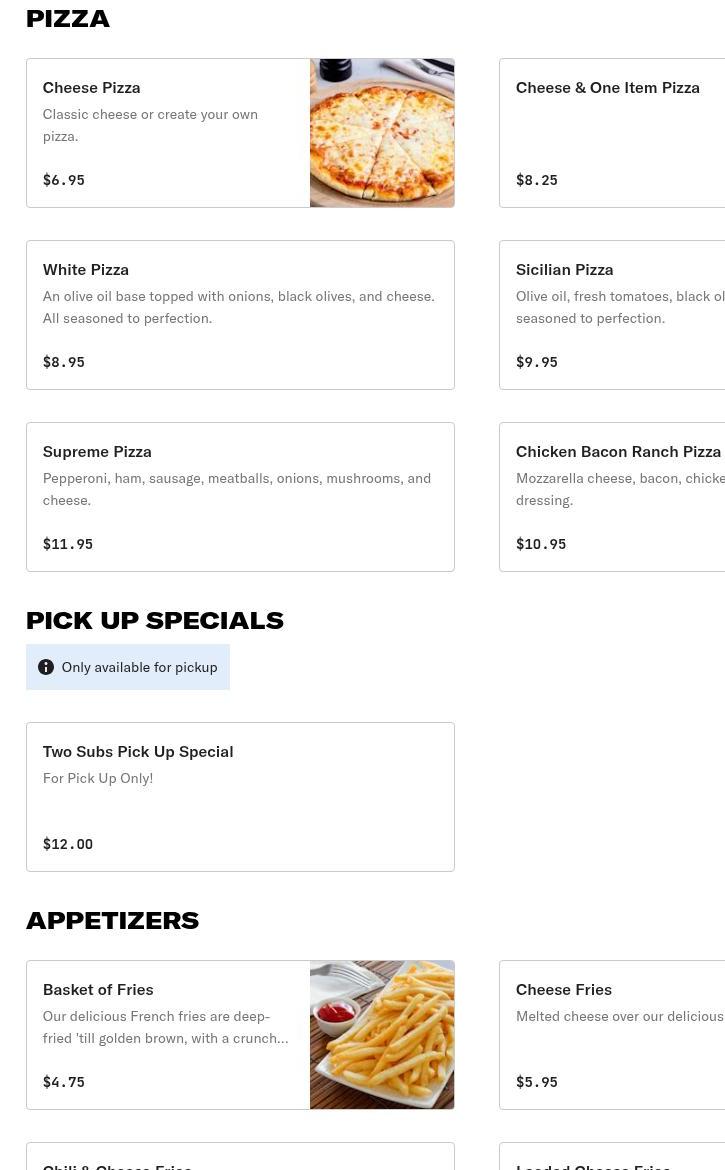The height and width of the screenshot is (1170, 725).
Task: Click the 'Only available for pickup' notice
Action: tap(139, 667)
